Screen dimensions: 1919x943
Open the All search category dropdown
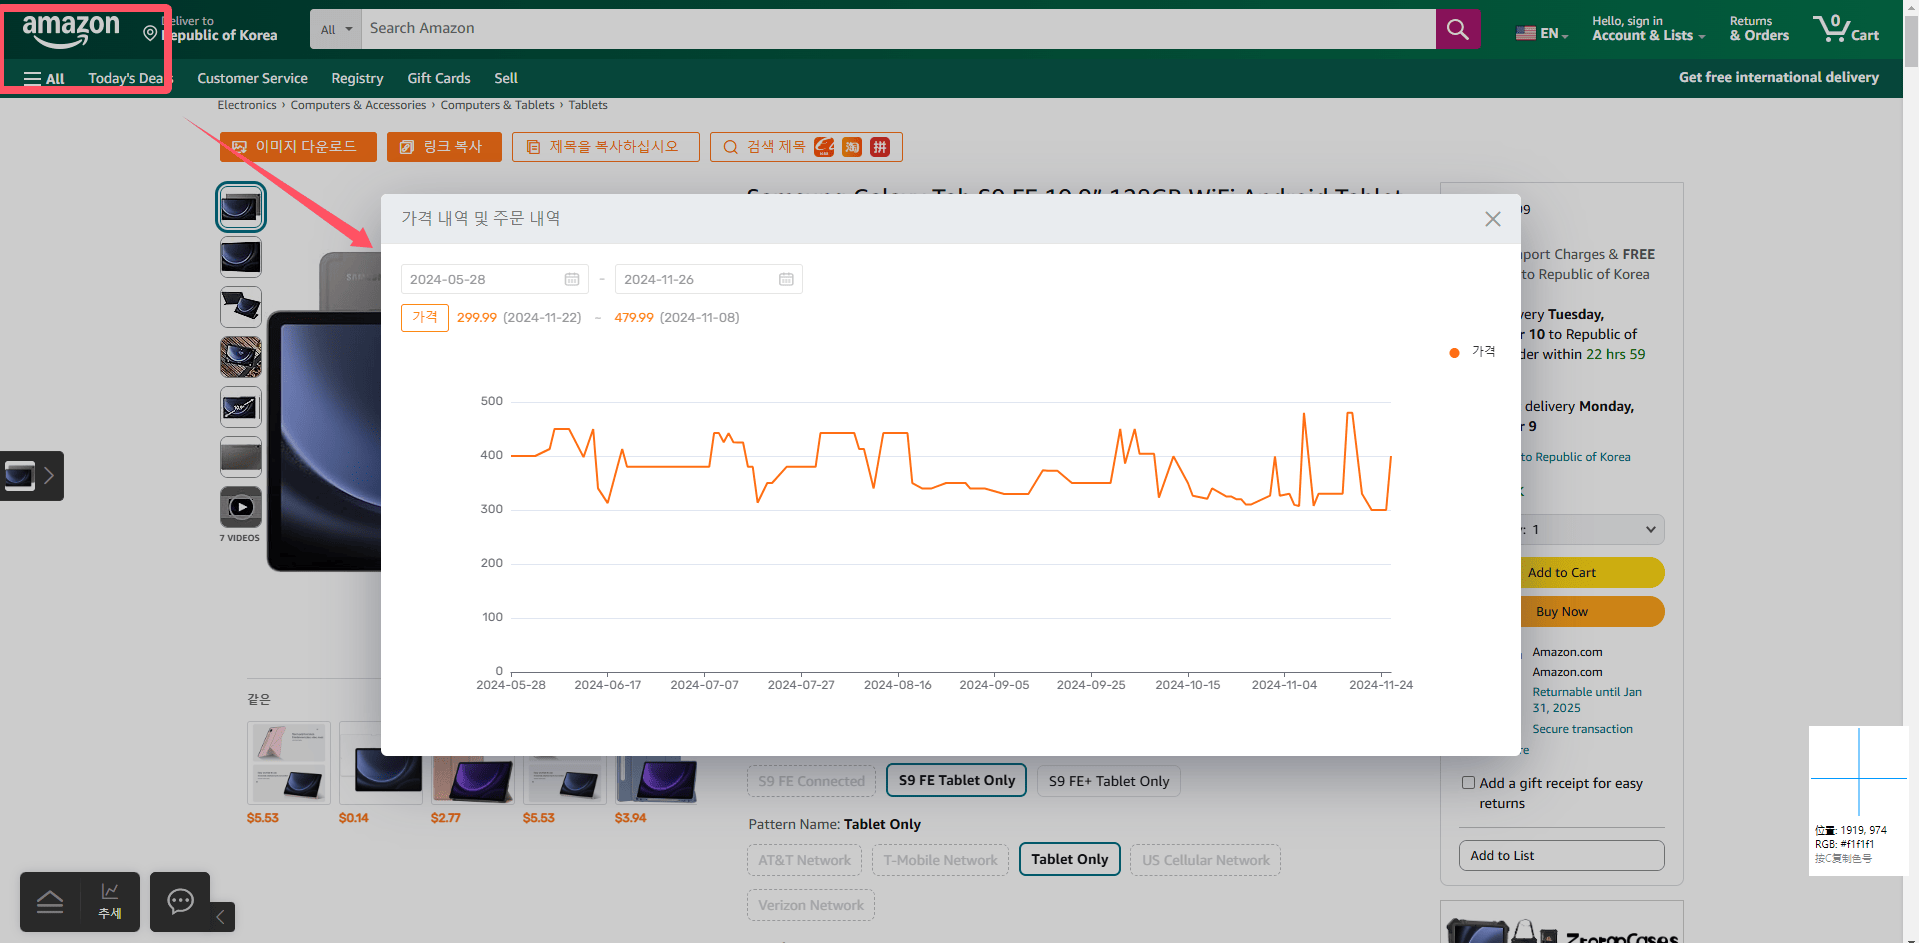[x=336, y=29]
